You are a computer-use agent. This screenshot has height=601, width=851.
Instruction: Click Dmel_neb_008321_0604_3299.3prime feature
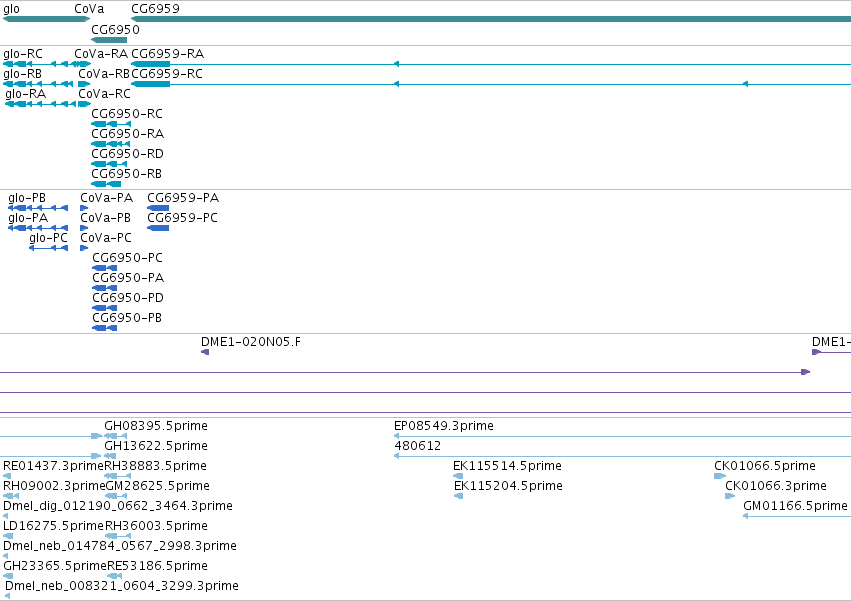7,596
